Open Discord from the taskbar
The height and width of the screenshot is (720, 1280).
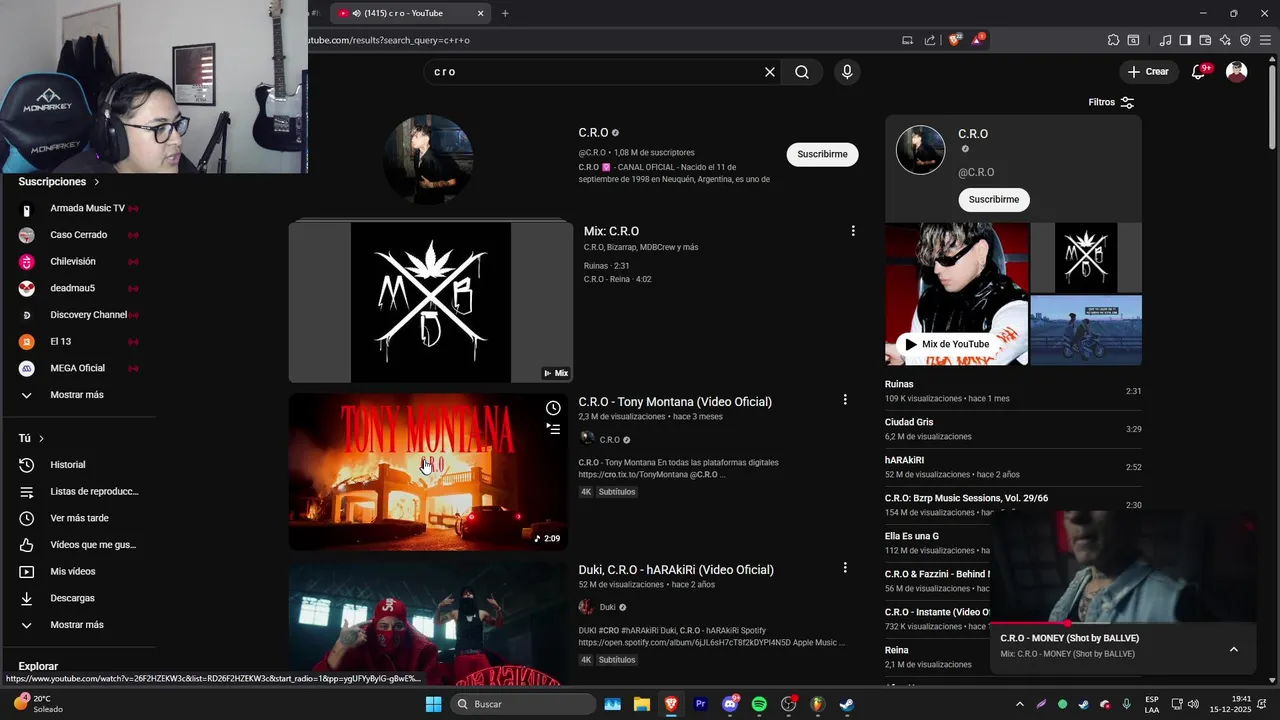(730, 704)
